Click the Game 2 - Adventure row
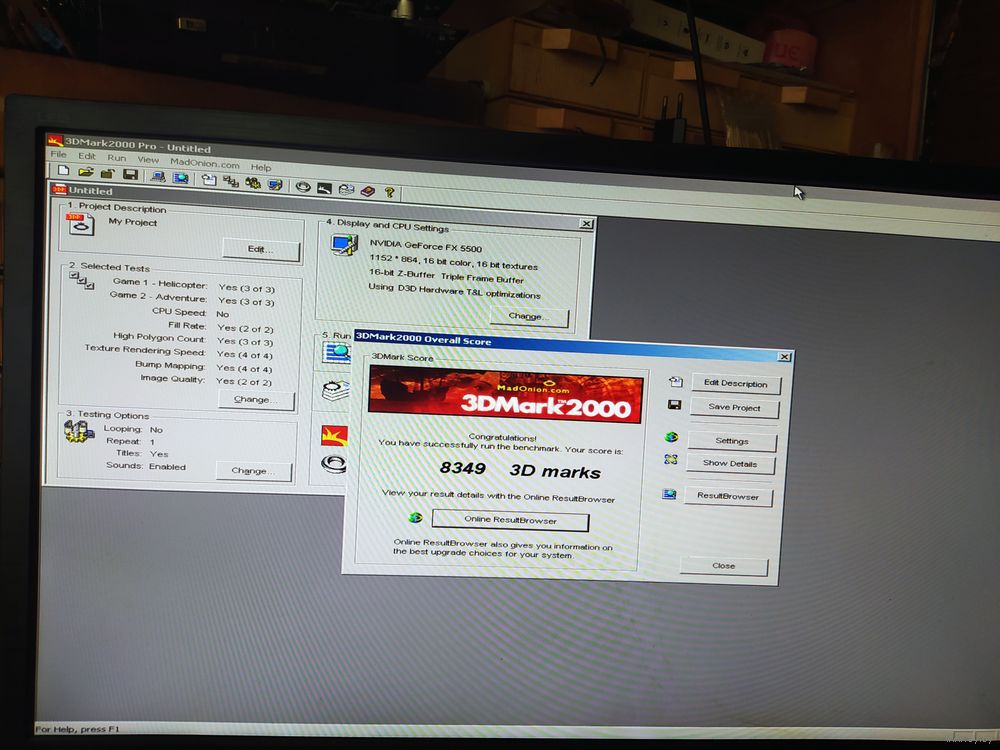The width and height of the screenshot is (1000, 750). [191, 298]
